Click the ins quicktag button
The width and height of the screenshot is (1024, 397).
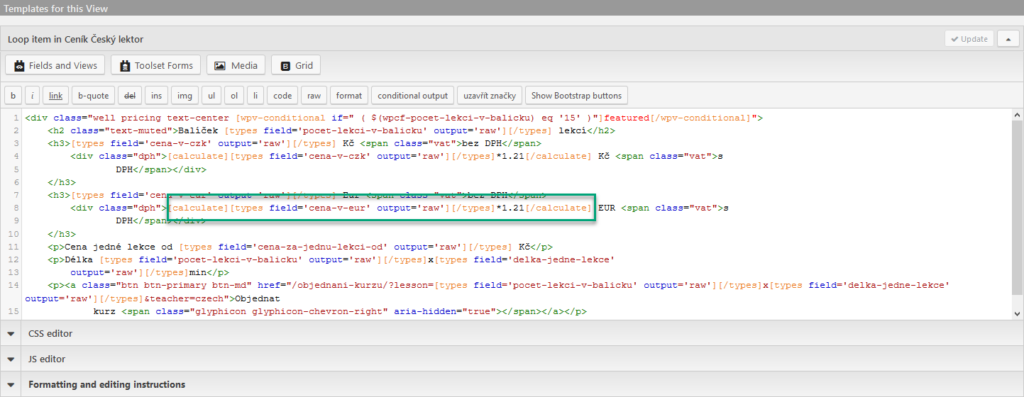157,95
